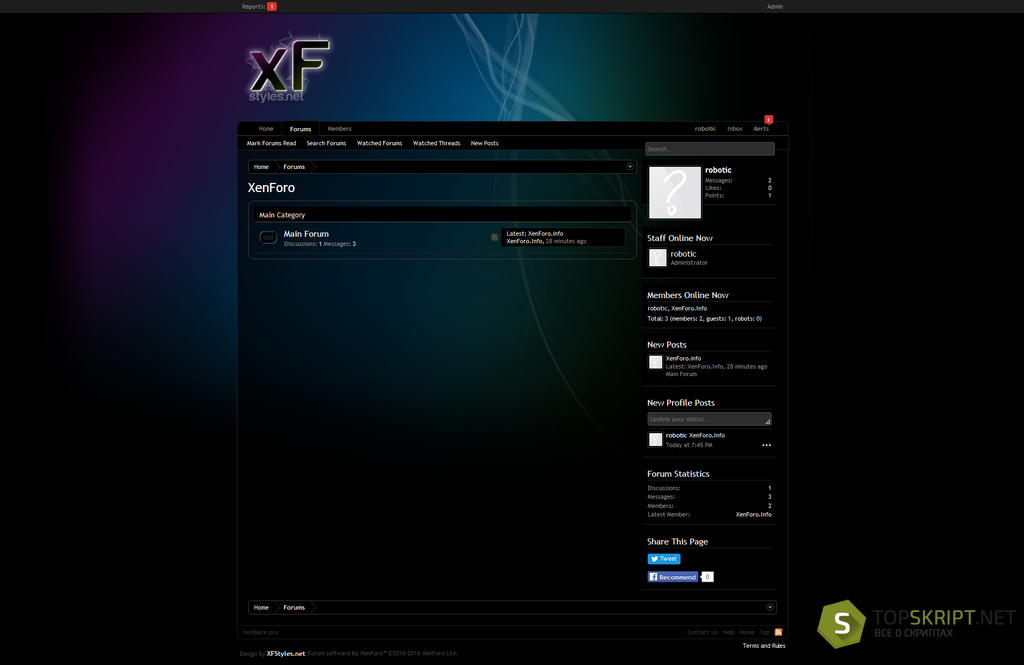The image size is (1024, 665).
Task: Click the Main Forum 'old' status icon
Action: point(268,237)
